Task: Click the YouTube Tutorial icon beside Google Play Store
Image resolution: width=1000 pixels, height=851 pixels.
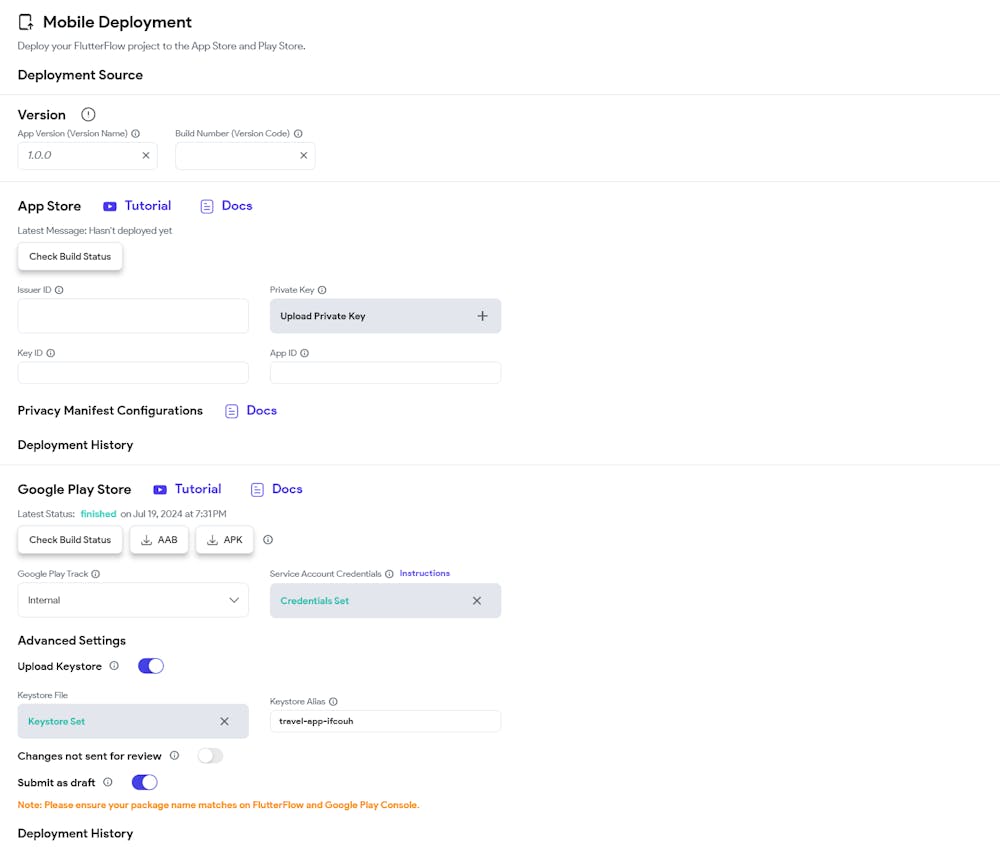Action: [160, 489]
